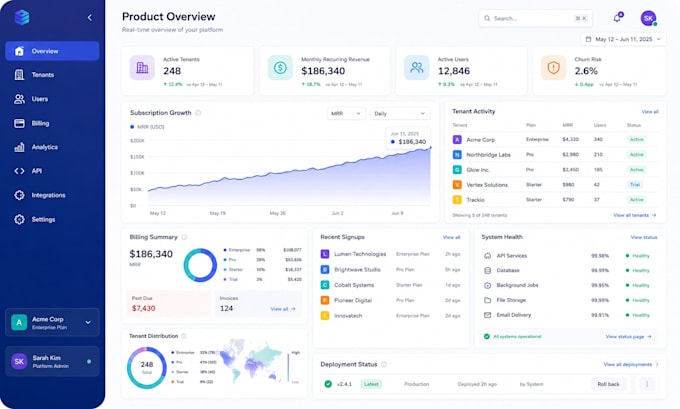Click the Past Due $7,430 card
This screenshot has height=409, width=680.
(169, 304)
